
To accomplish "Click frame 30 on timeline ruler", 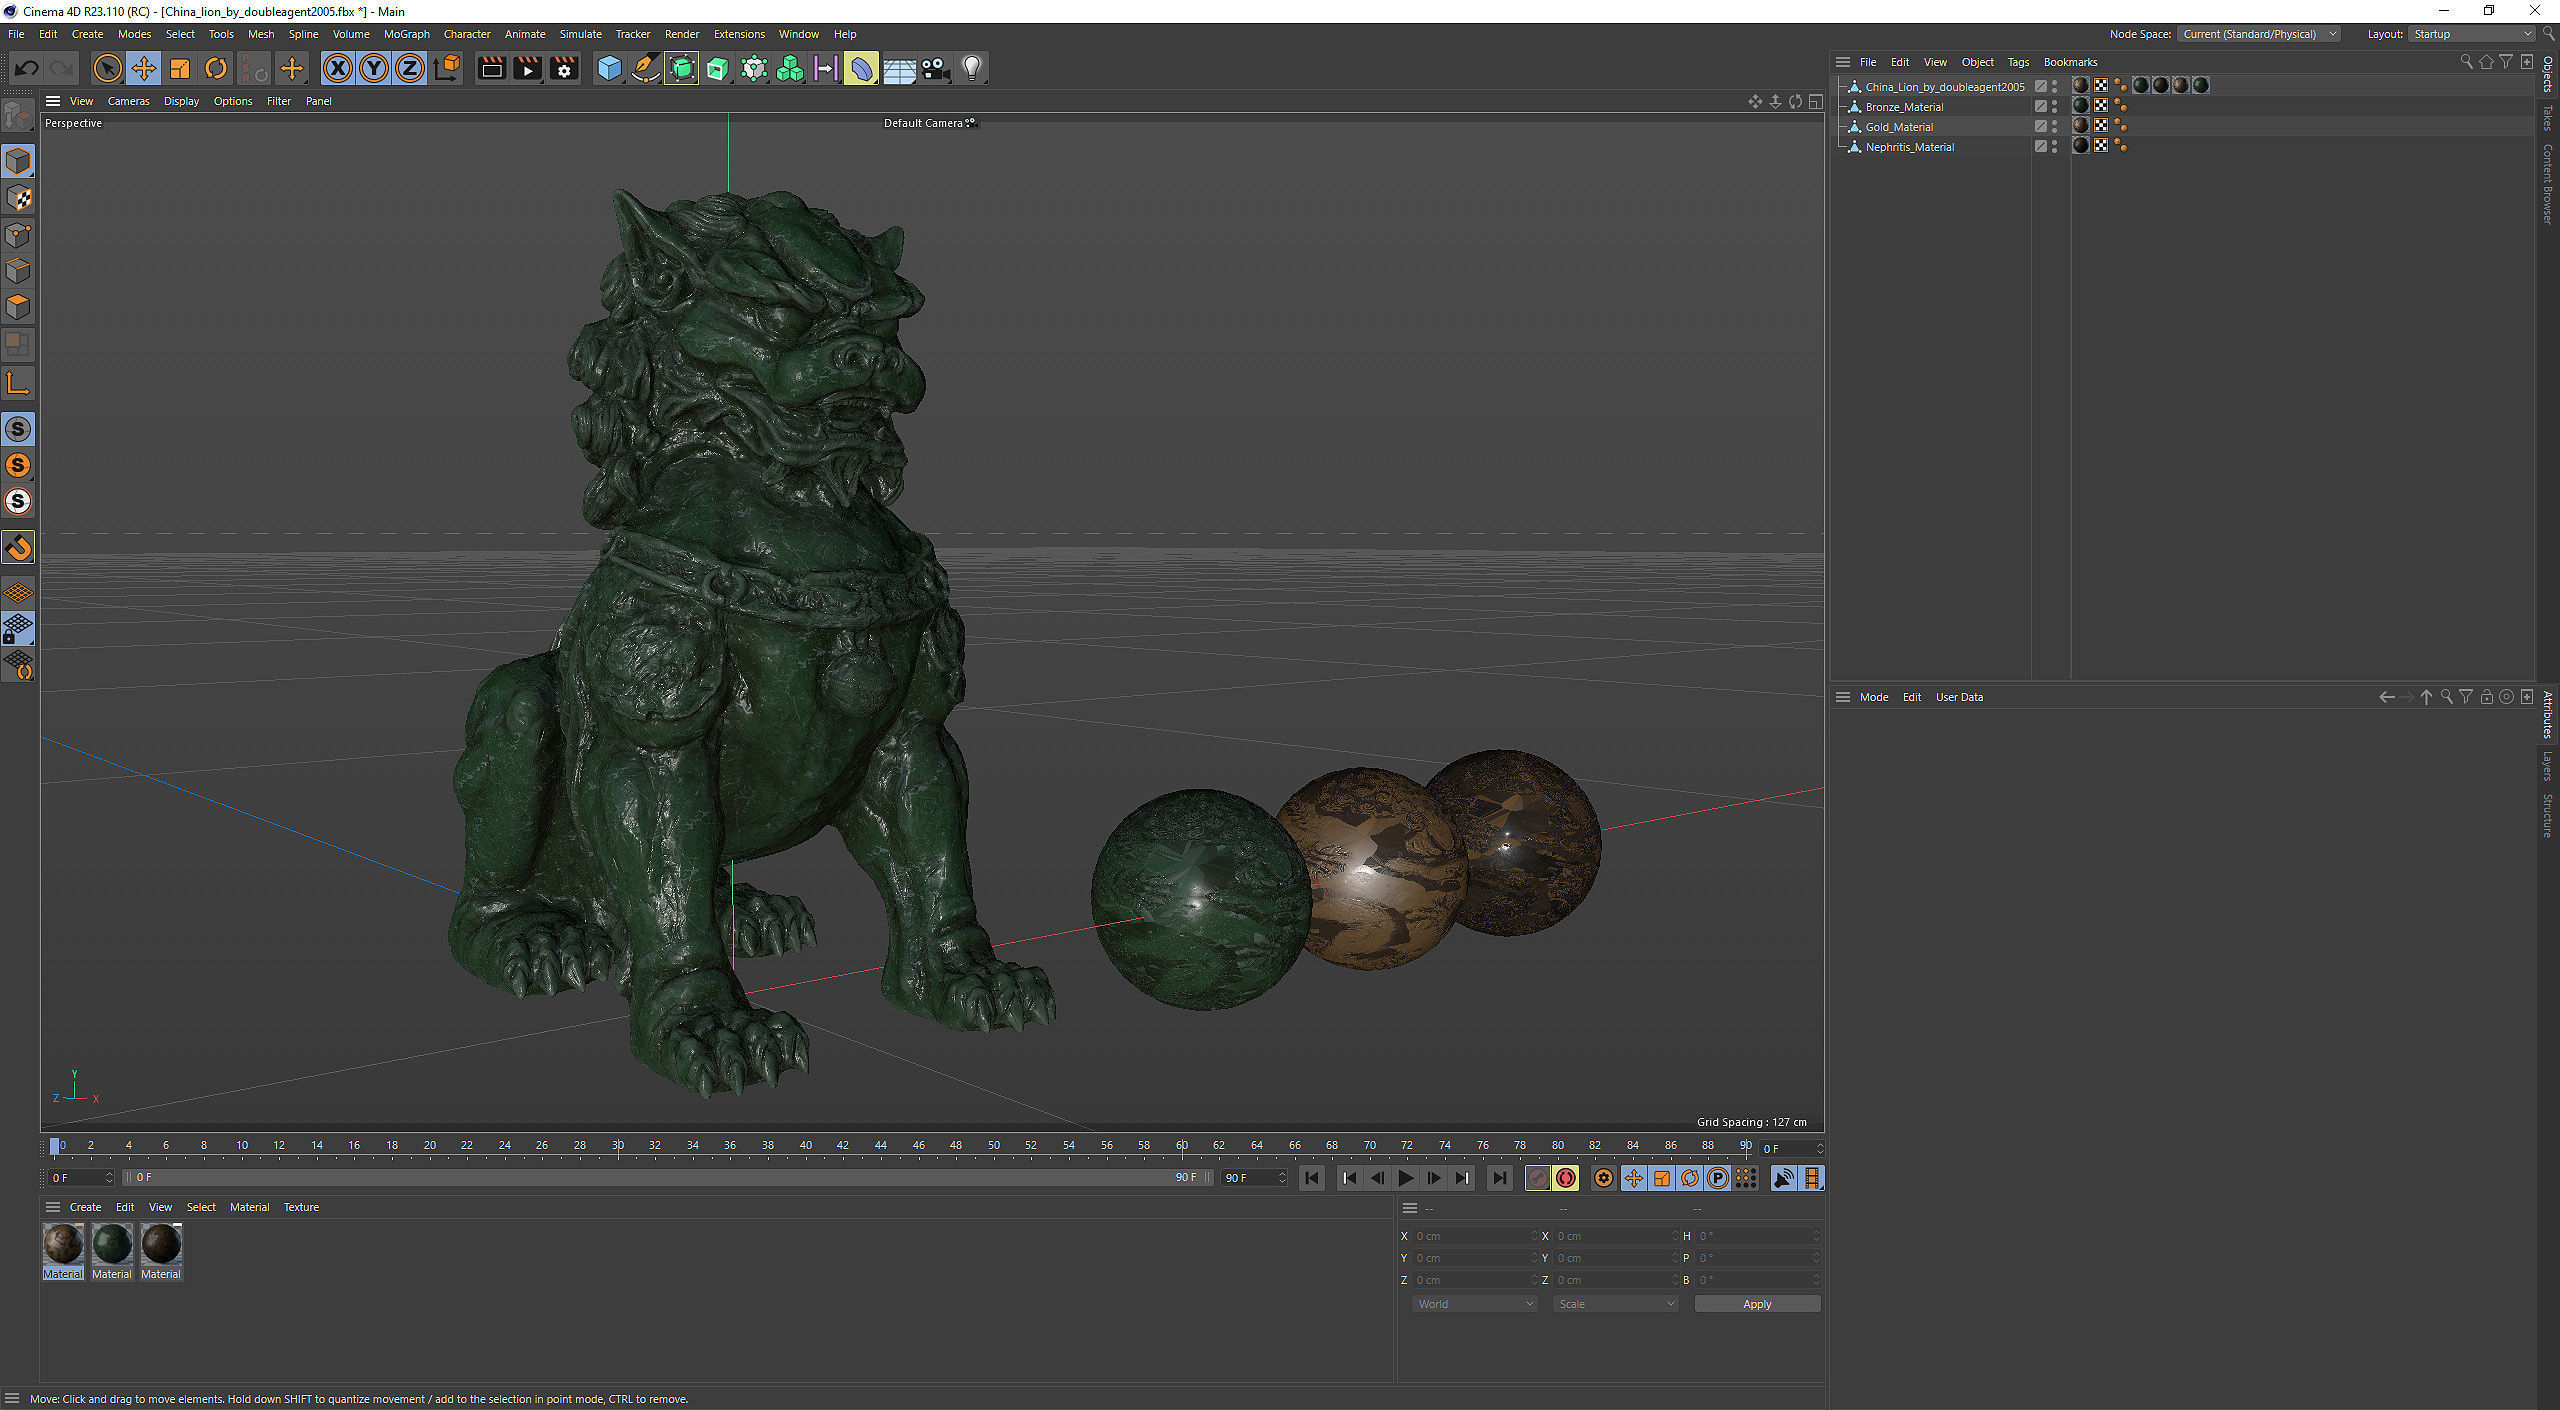I will [618, 1146].
